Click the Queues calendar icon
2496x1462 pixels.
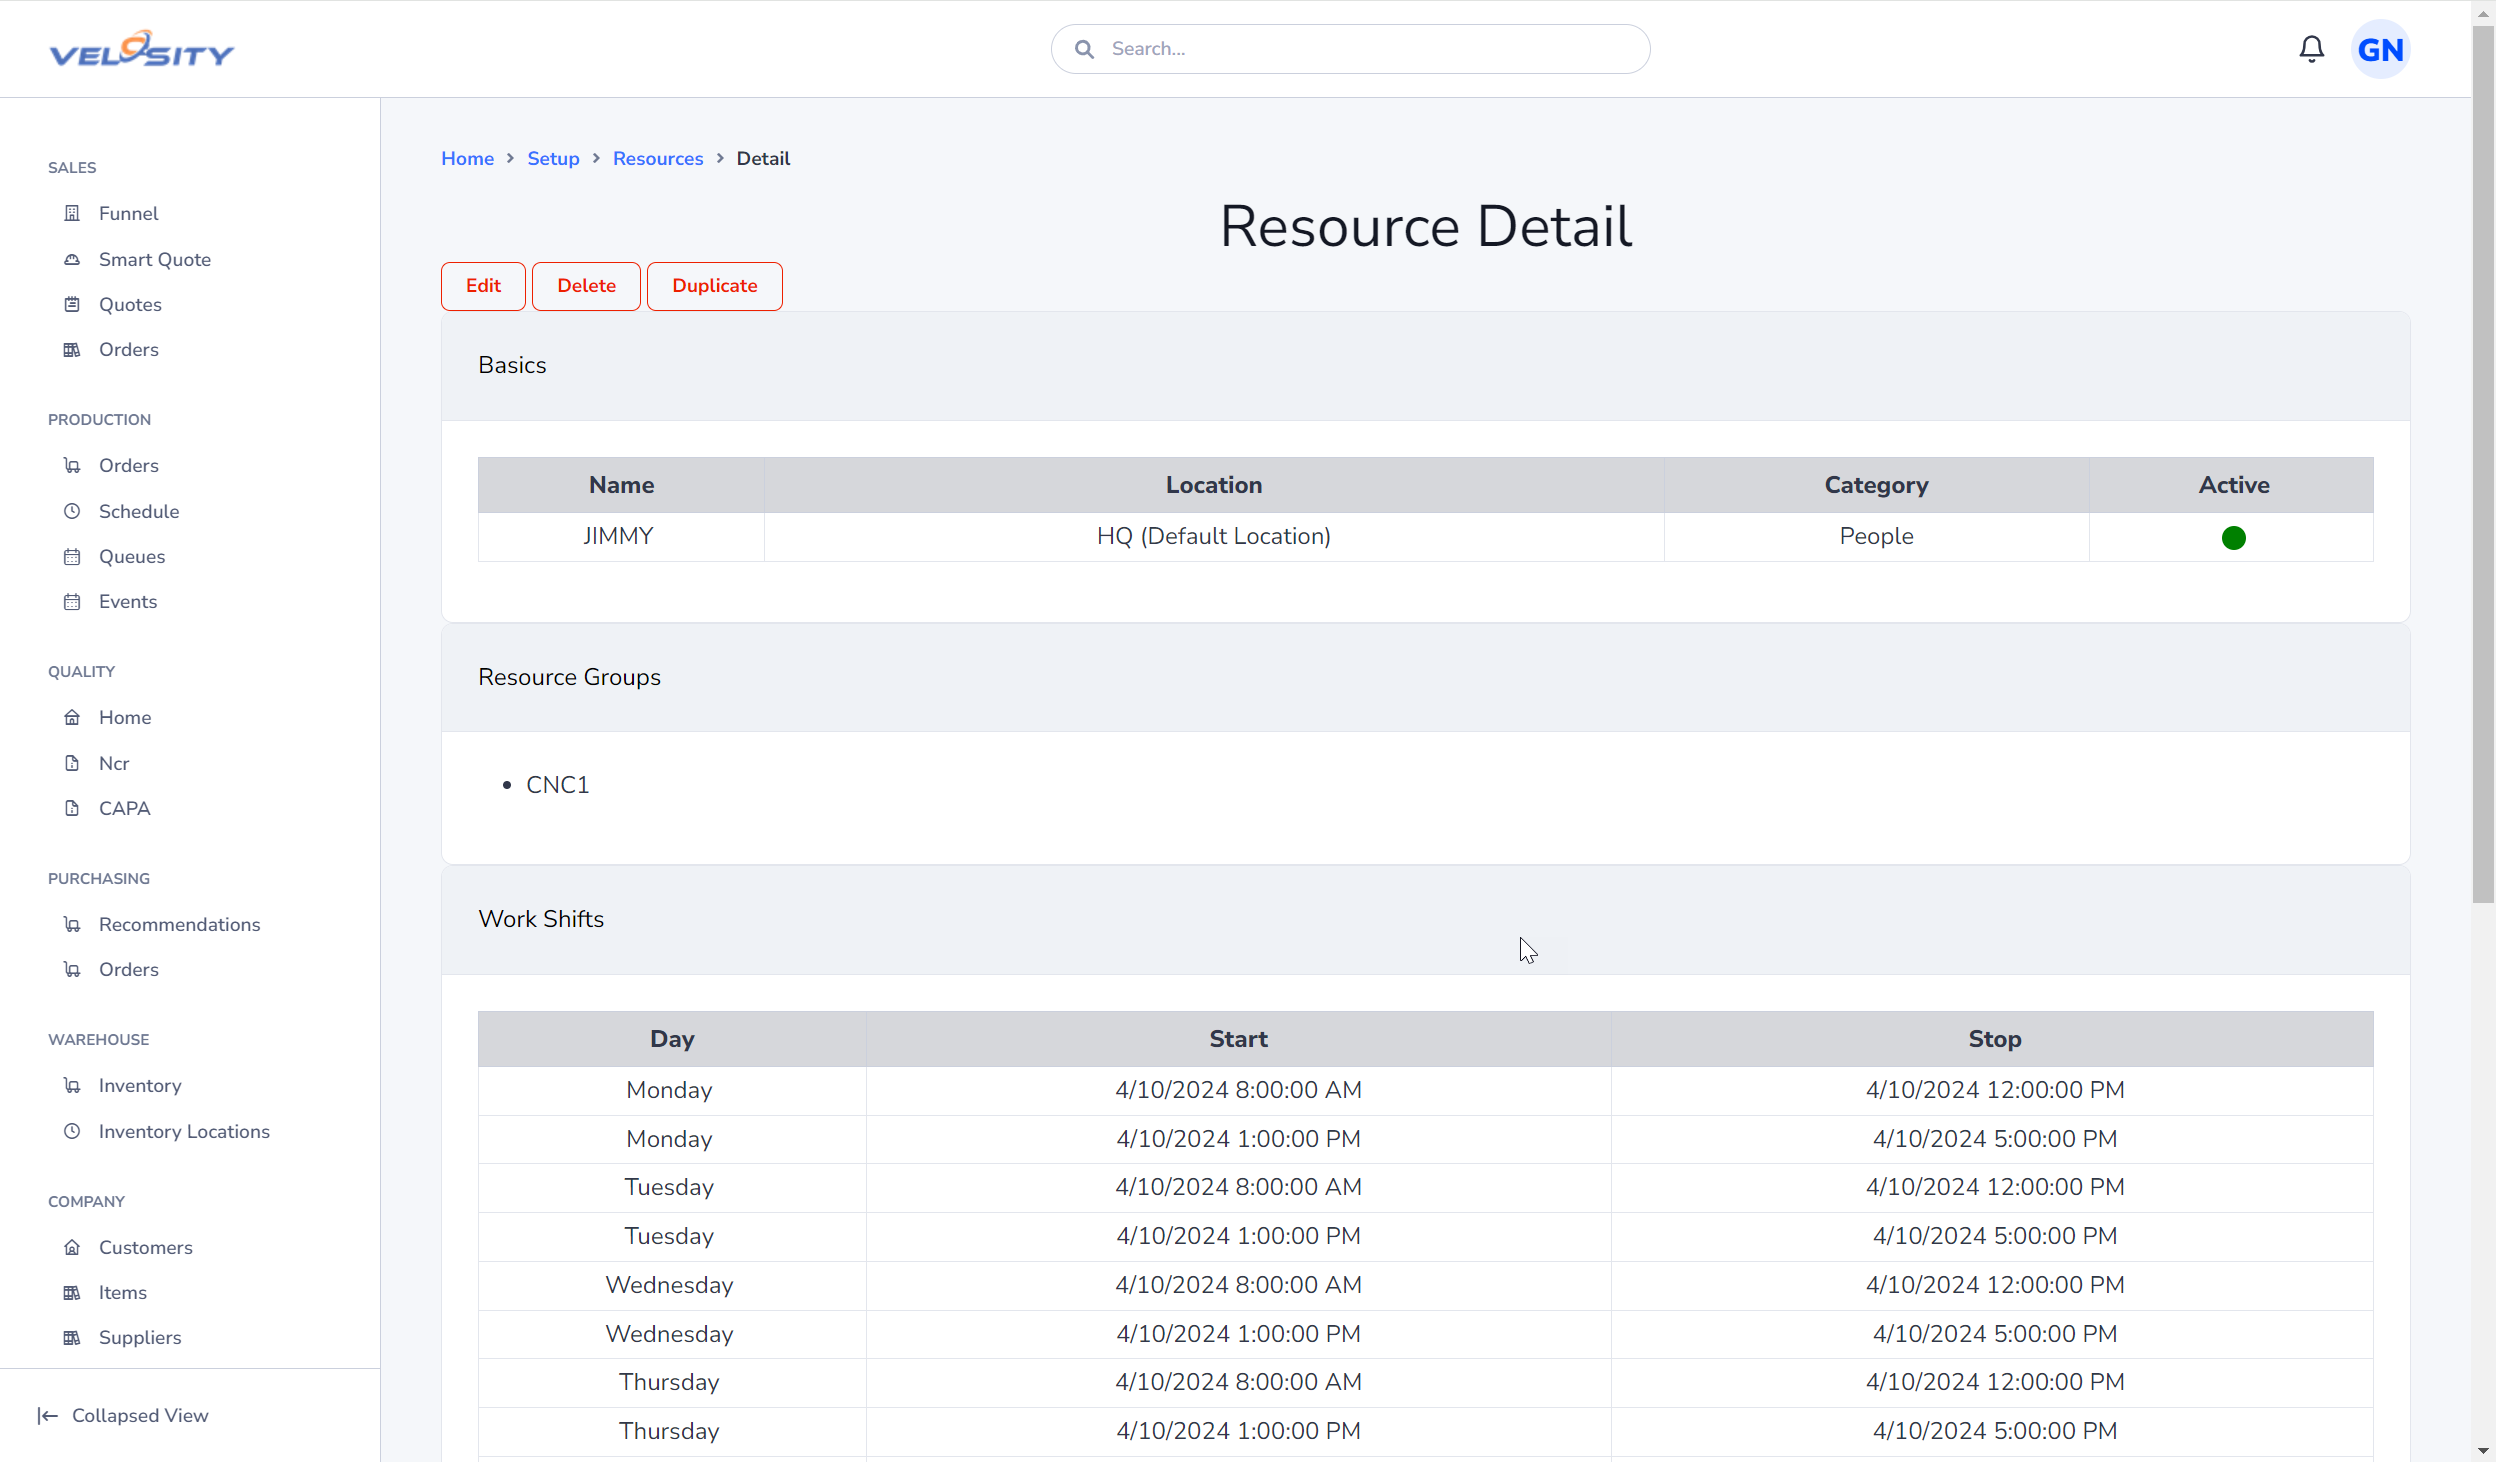coord(72,556)
